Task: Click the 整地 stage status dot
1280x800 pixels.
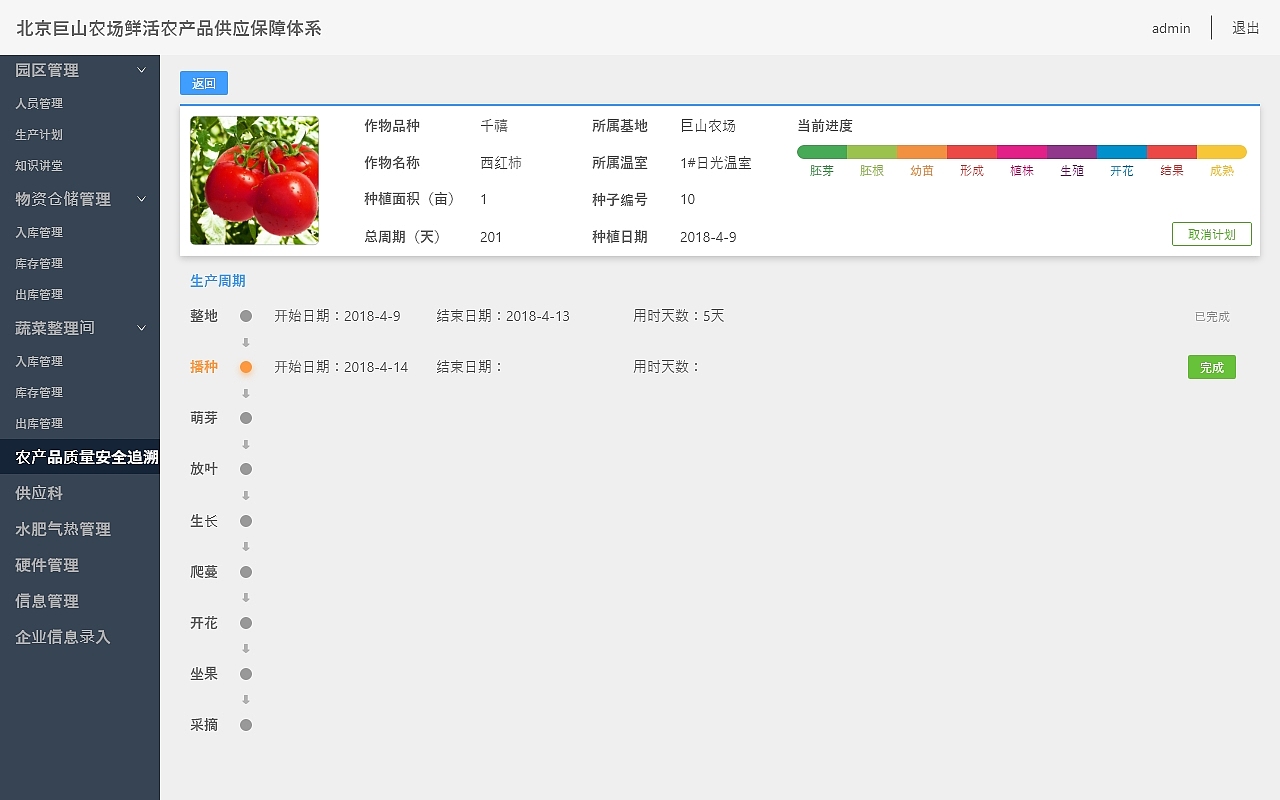Action: (246, 316)
